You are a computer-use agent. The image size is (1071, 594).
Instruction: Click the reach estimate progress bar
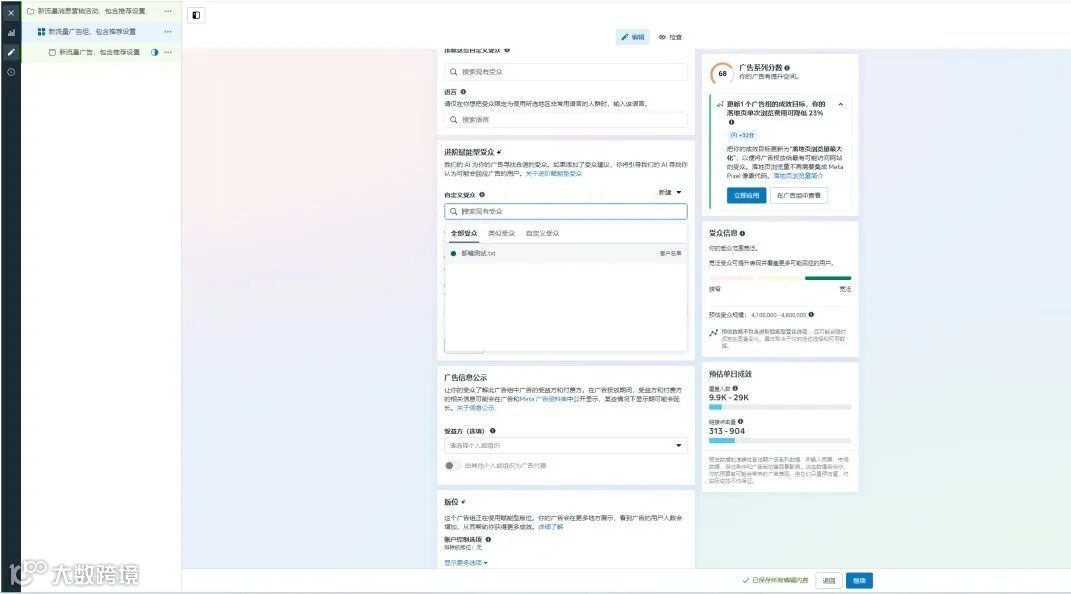pos(780,407)
